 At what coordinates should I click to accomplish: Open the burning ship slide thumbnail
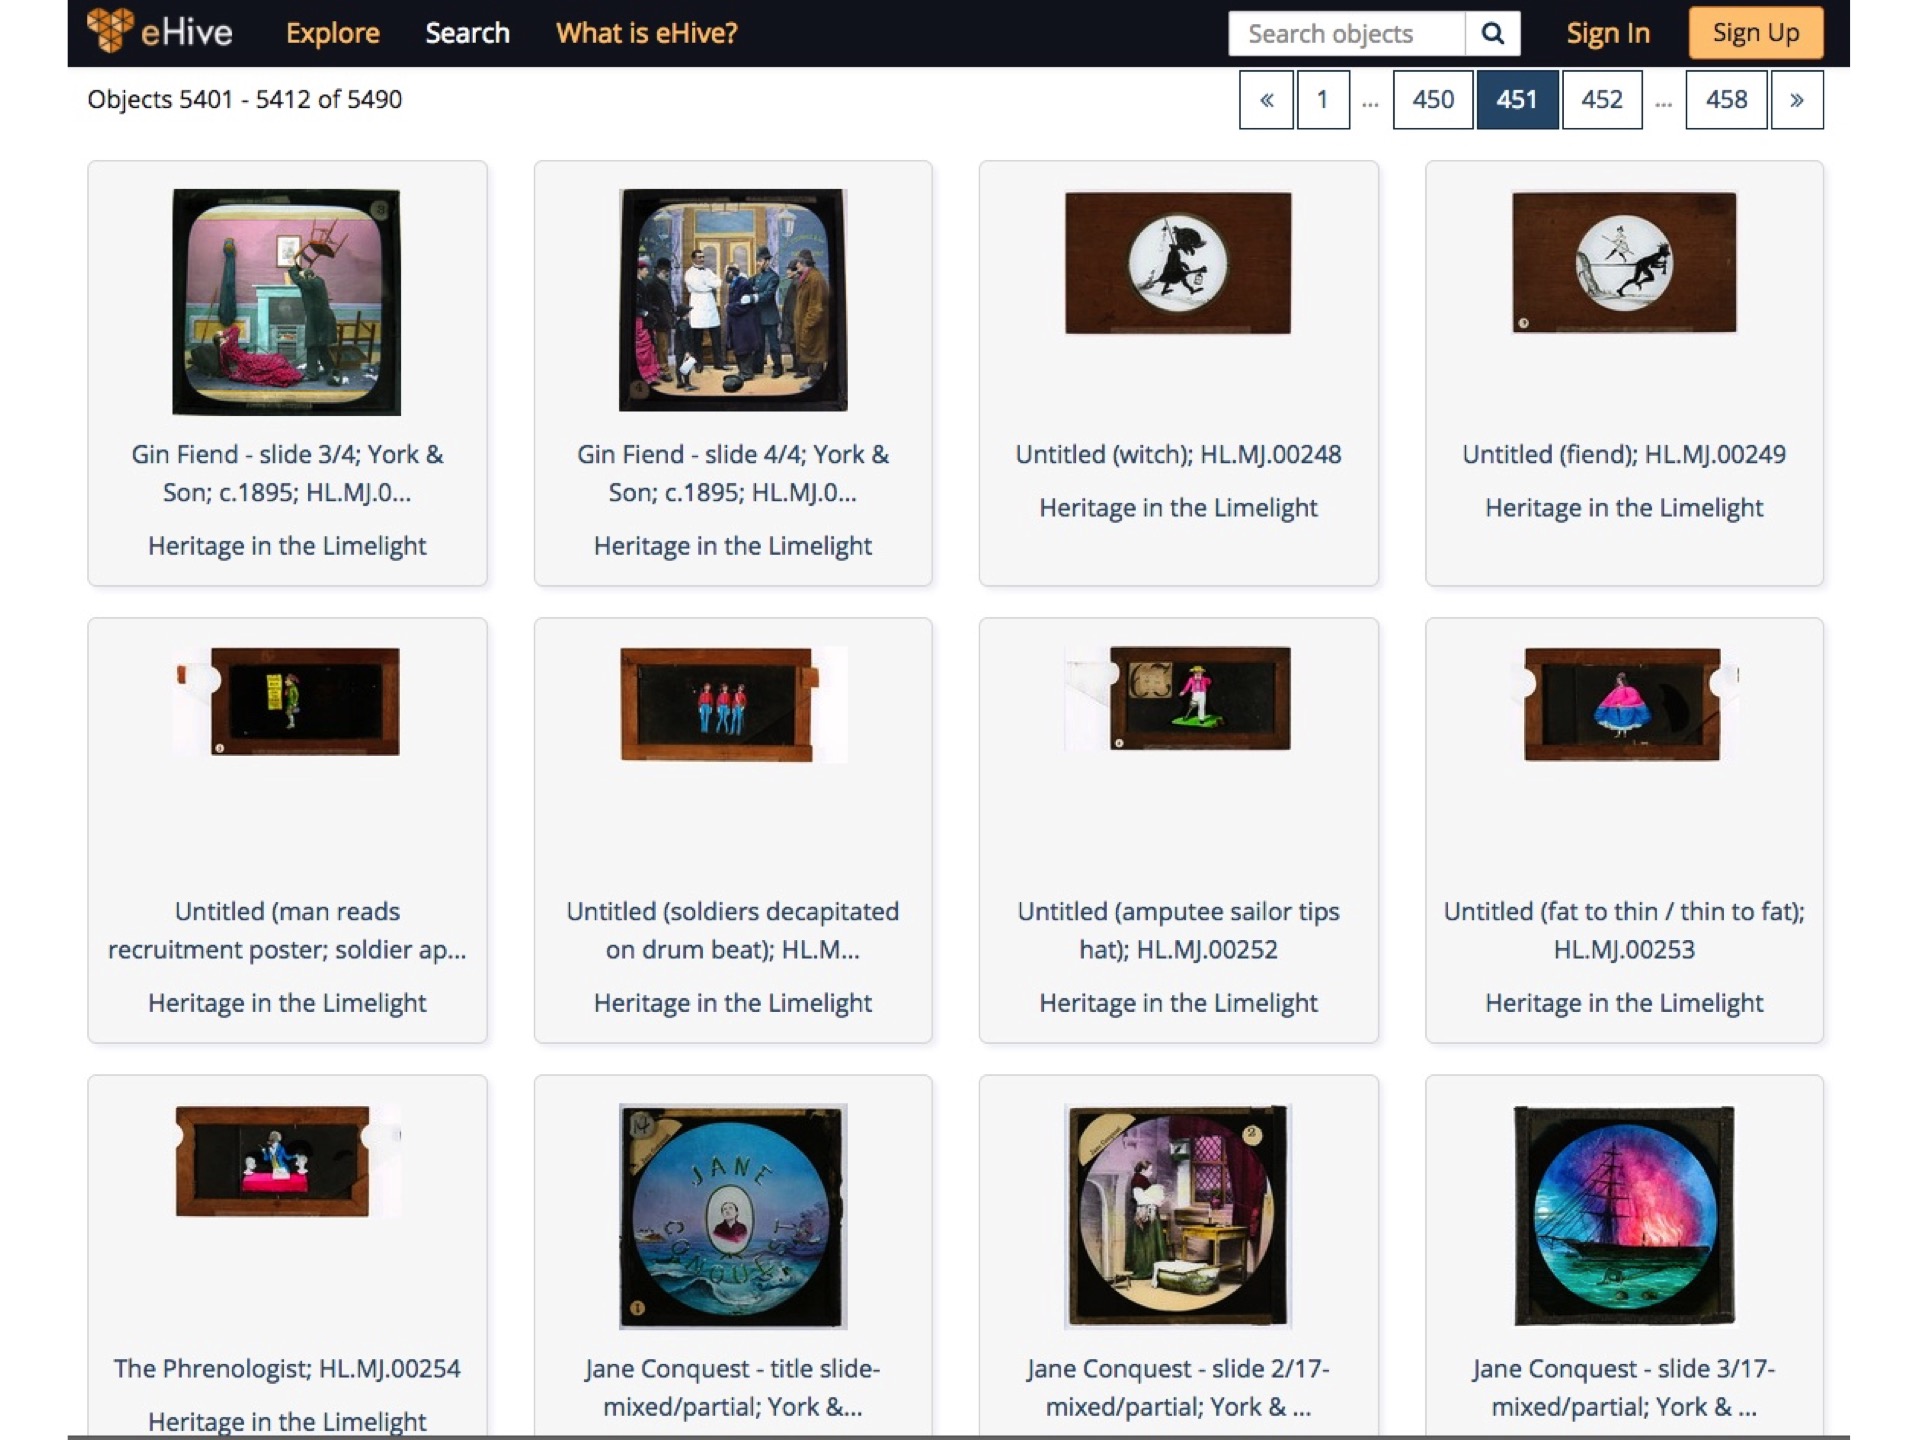pyautogui.click(x=1624, y=1216)
